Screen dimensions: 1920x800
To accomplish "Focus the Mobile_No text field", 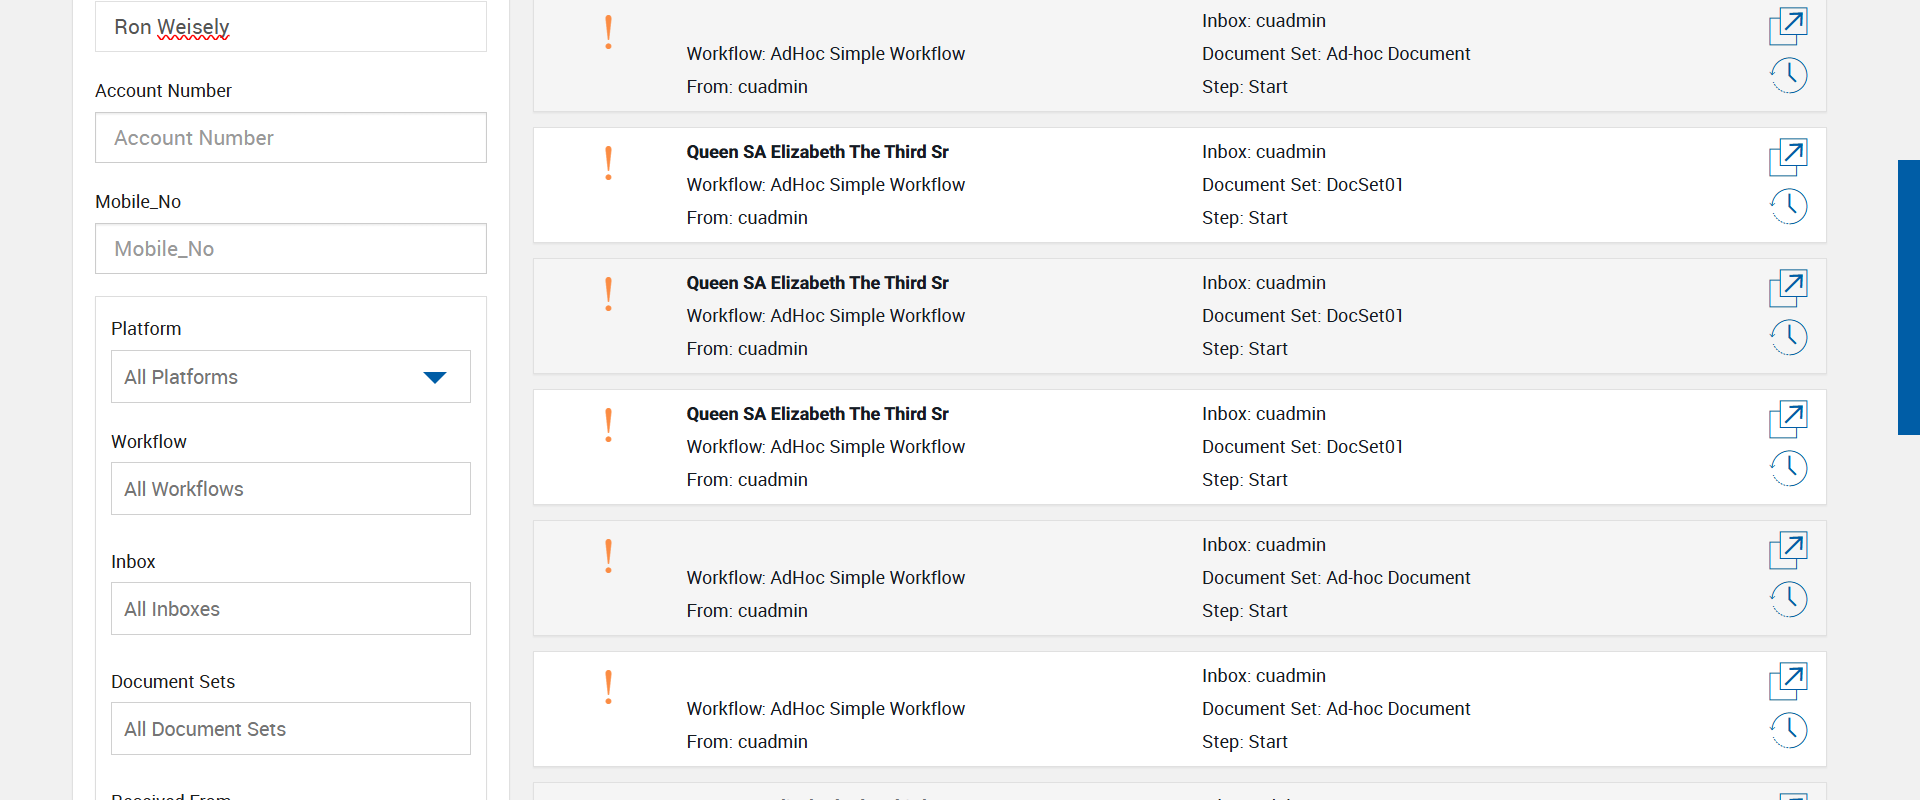I will [x=290, y=249].
